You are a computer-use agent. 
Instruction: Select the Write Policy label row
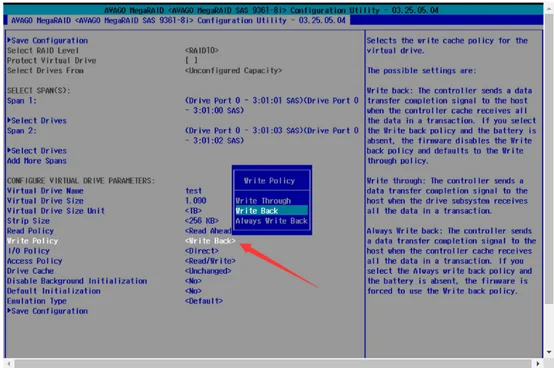click(x=33, y=241)
